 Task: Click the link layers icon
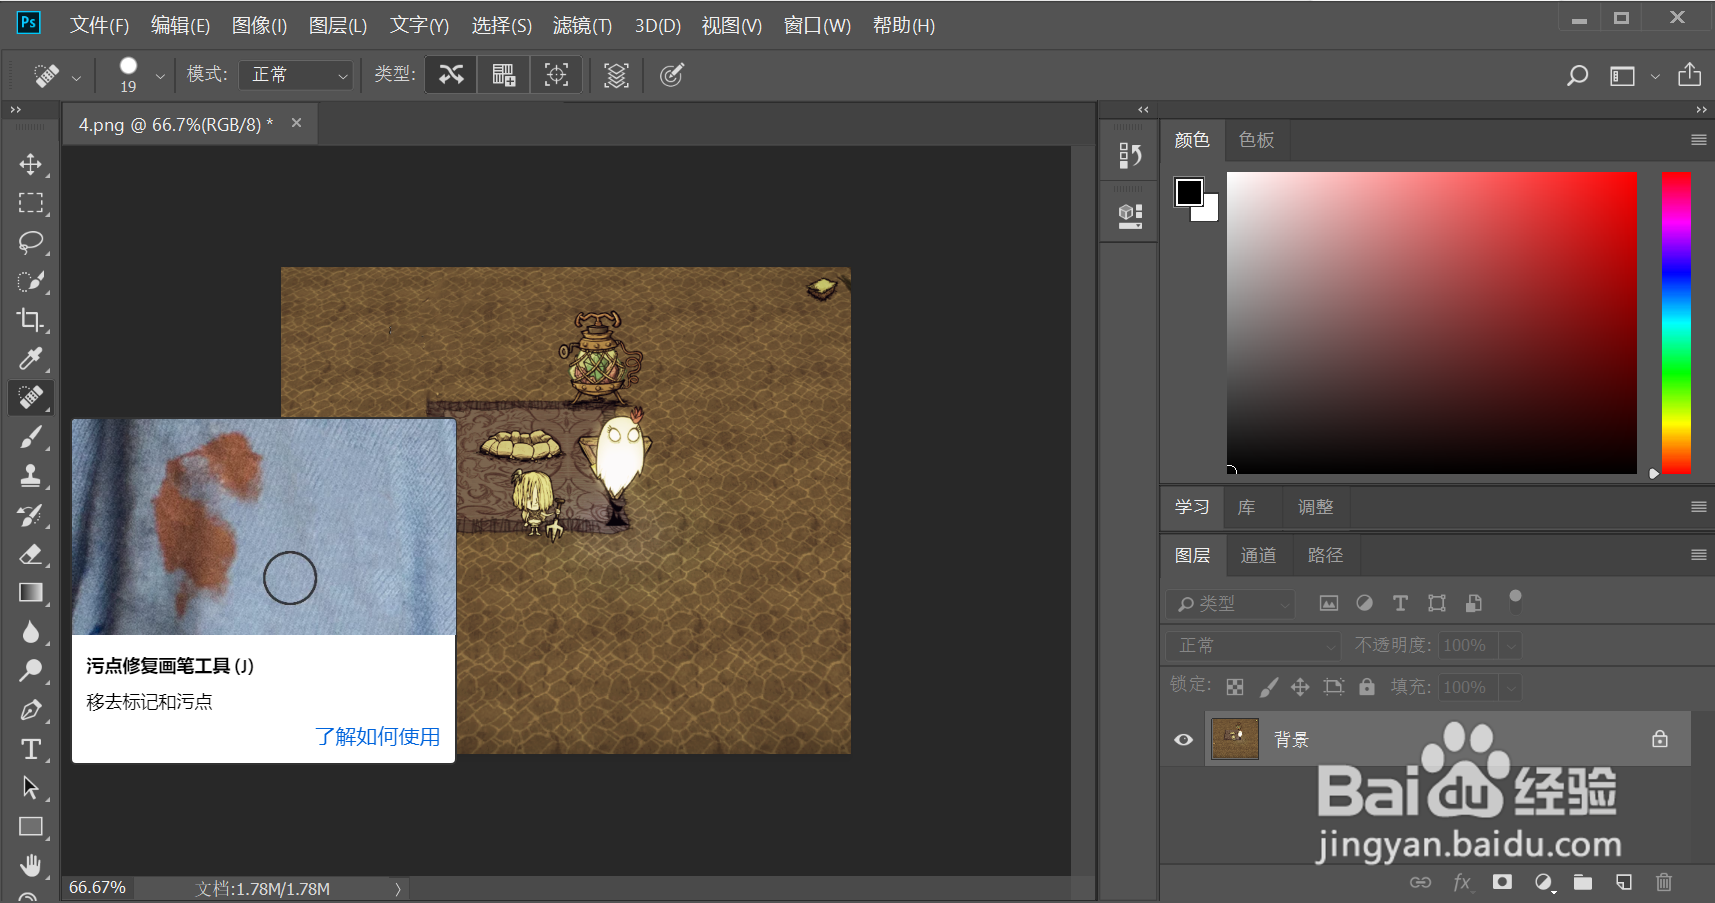click(x=1420, y=882)
